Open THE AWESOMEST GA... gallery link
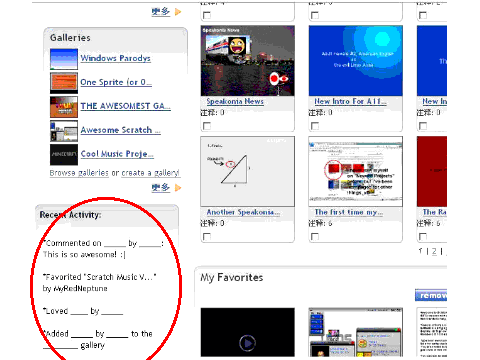Viewport: 480px width, 360px height. coord(125,106)
